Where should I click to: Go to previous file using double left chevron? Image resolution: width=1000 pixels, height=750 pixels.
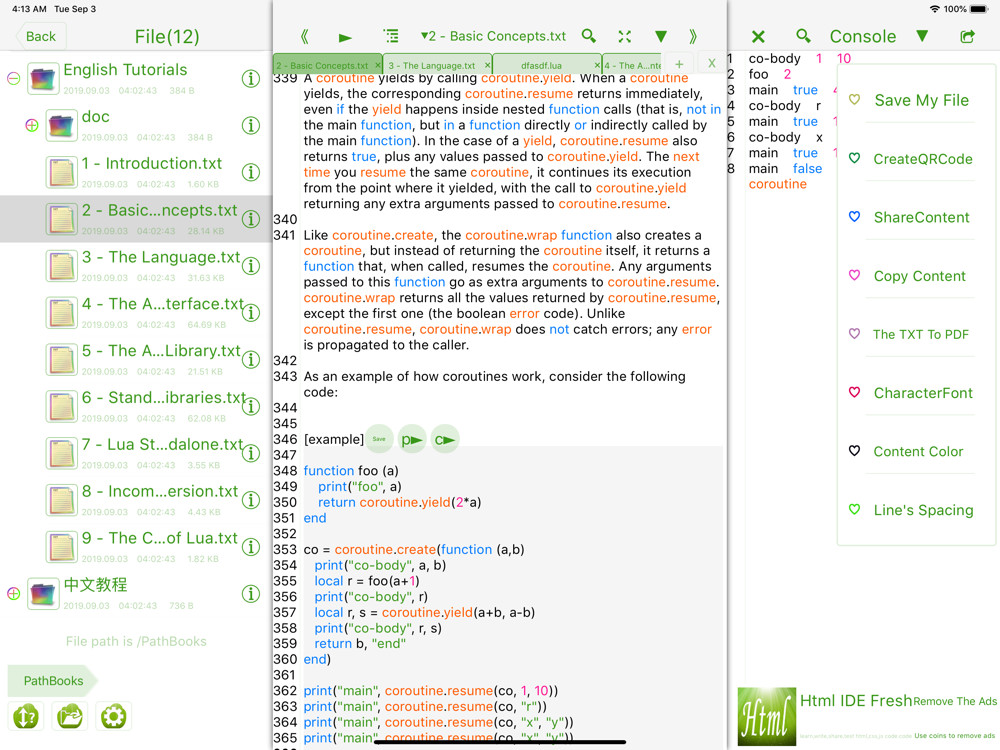(x=305, y=37)
